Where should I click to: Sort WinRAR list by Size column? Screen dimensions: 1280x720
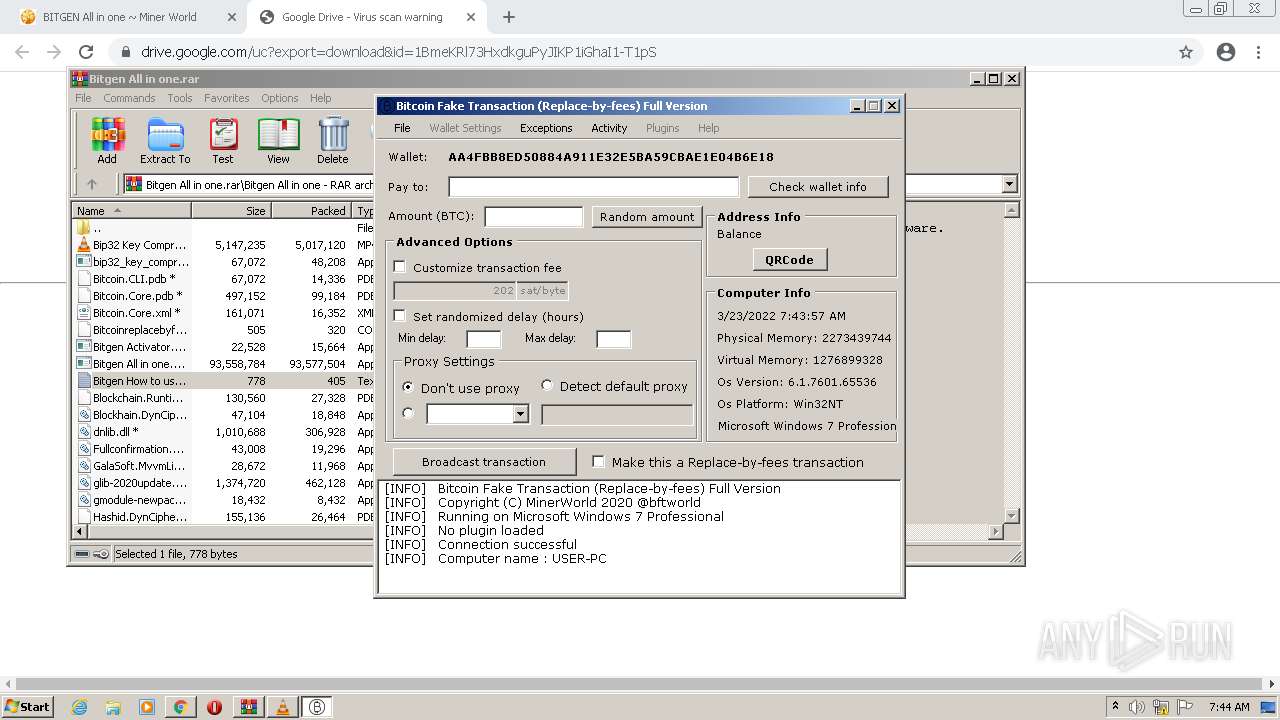(x=231, y=210)
